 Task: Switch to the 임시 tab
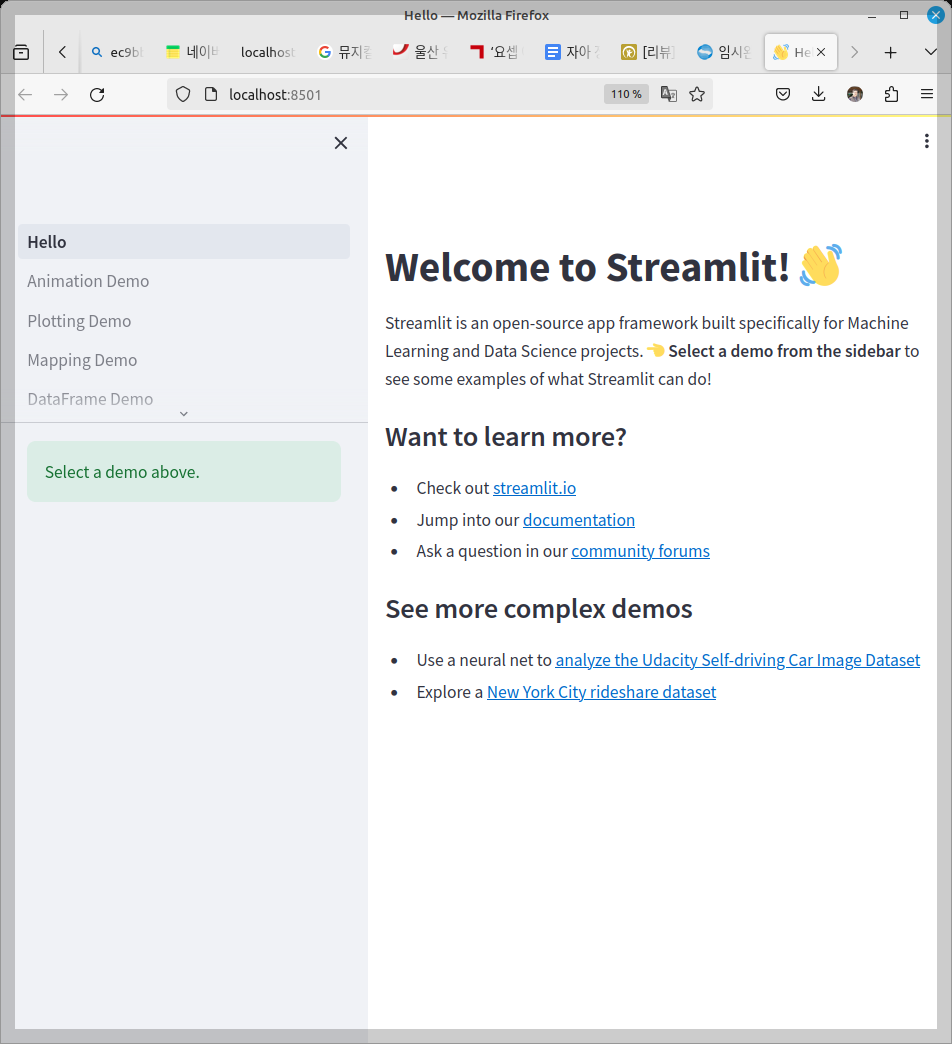coord(724,52)
